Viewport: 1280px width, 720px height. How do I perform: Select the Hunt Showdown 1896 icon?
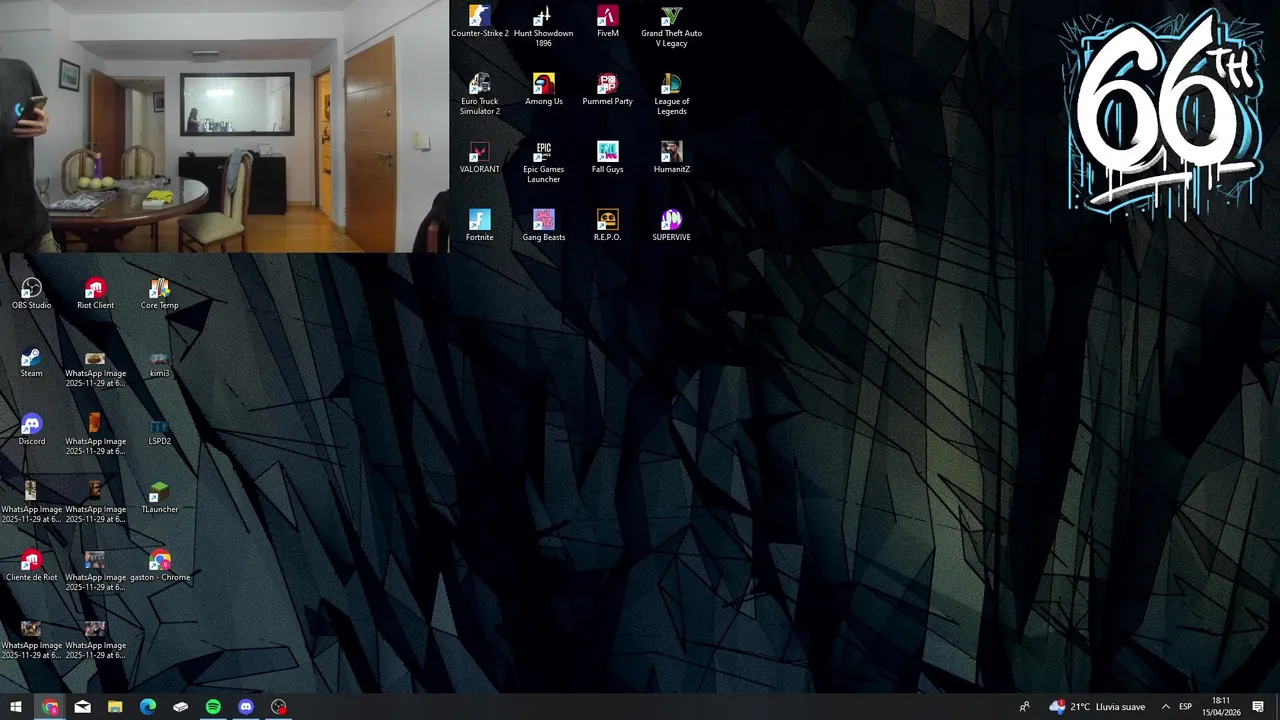(543, 27)
